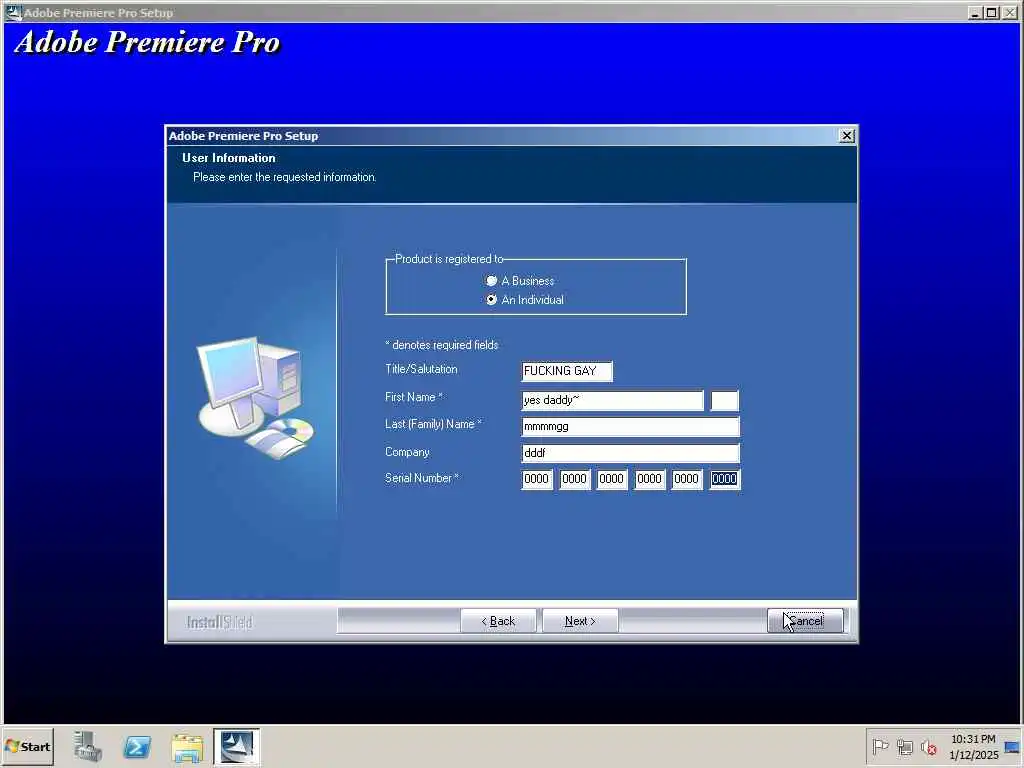Screen dimensions: 1024x768
Task: Close the Adobe Premiere Pro Setup dialog
Action: 846,135
